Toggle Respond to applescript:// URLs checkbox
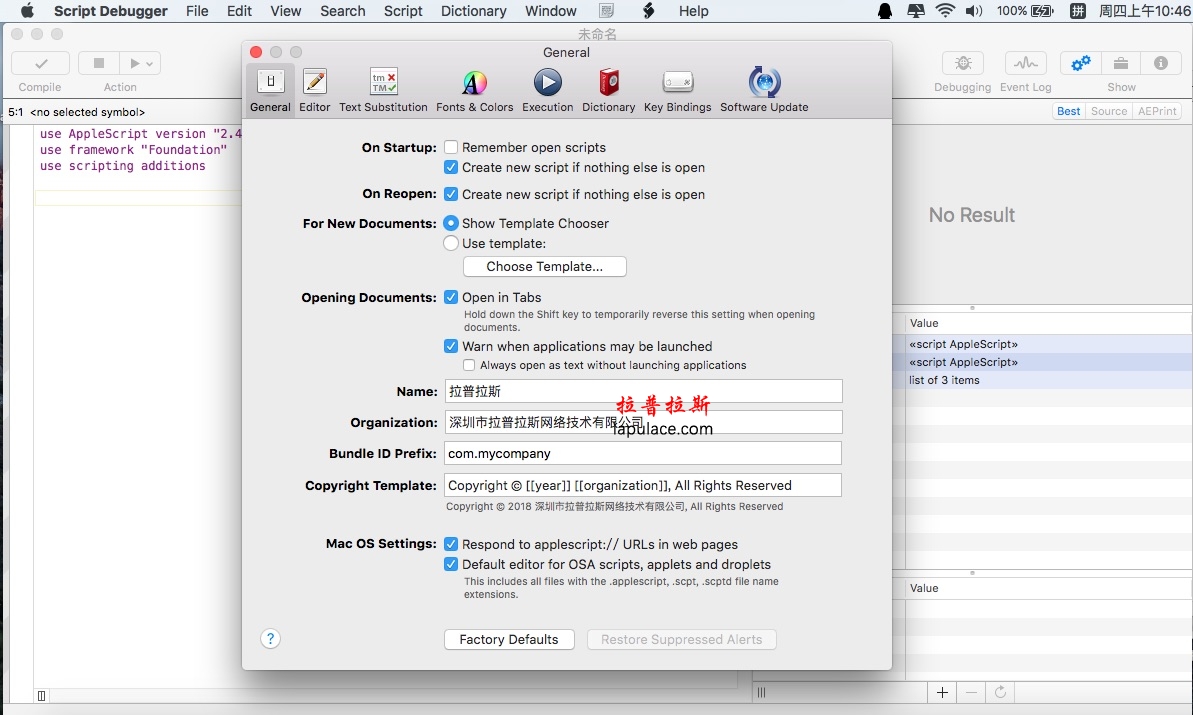 tap(451, 544)
